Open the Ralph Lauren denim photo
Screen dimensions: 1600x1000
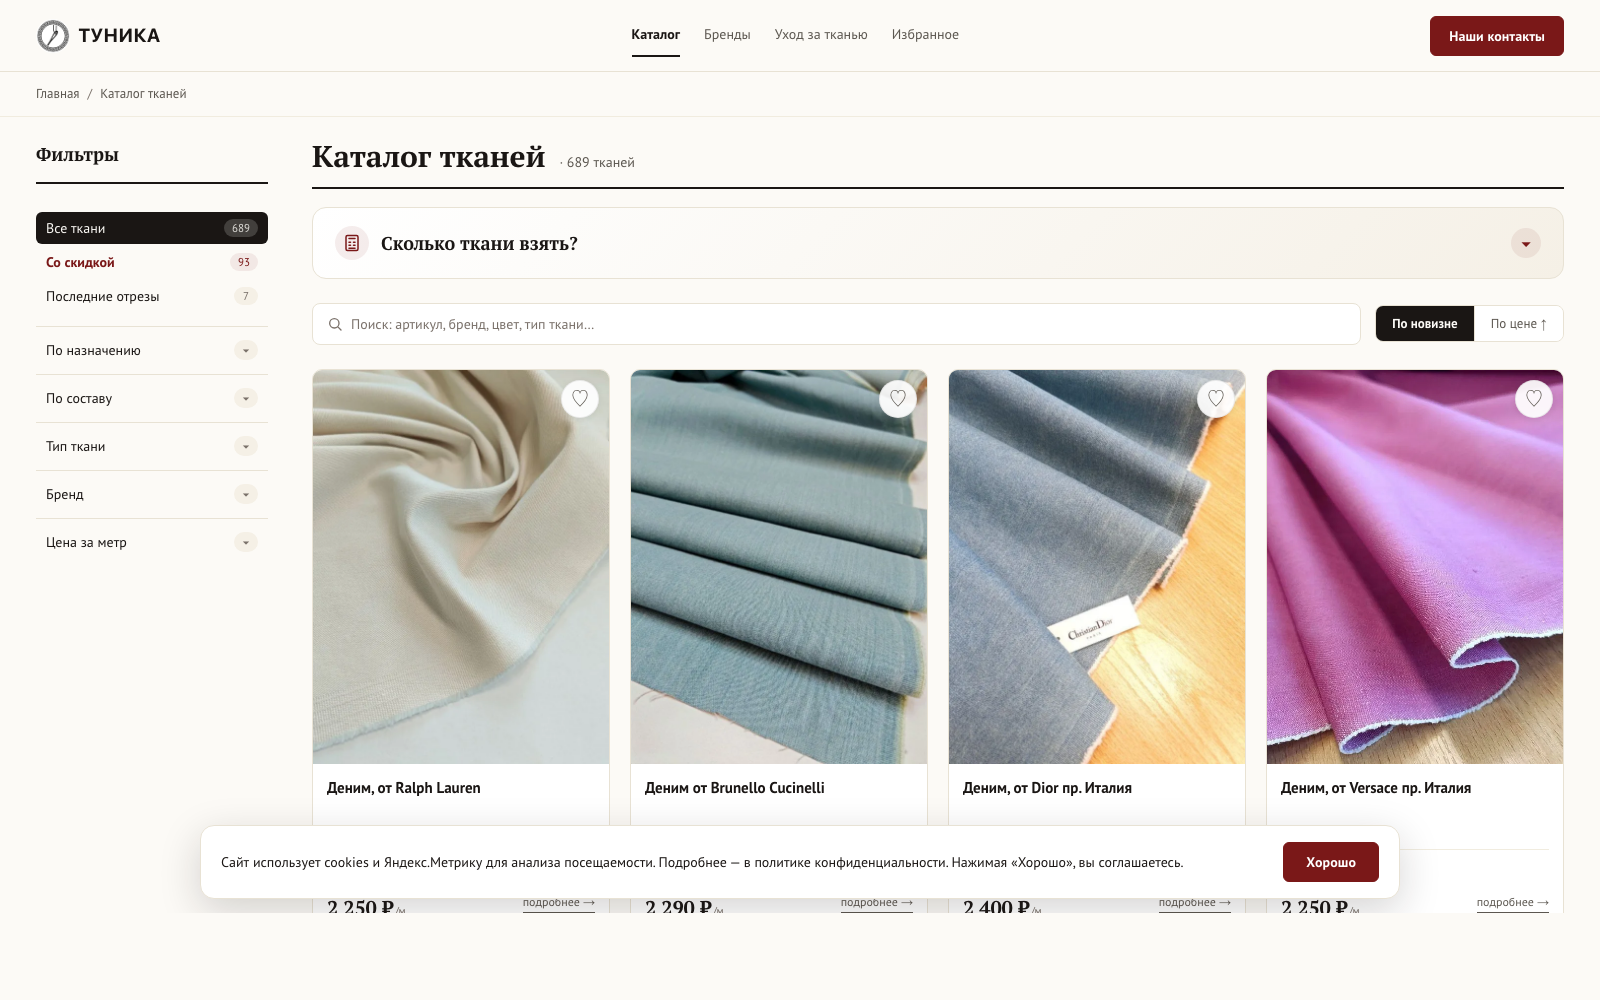tap(461, 567)
